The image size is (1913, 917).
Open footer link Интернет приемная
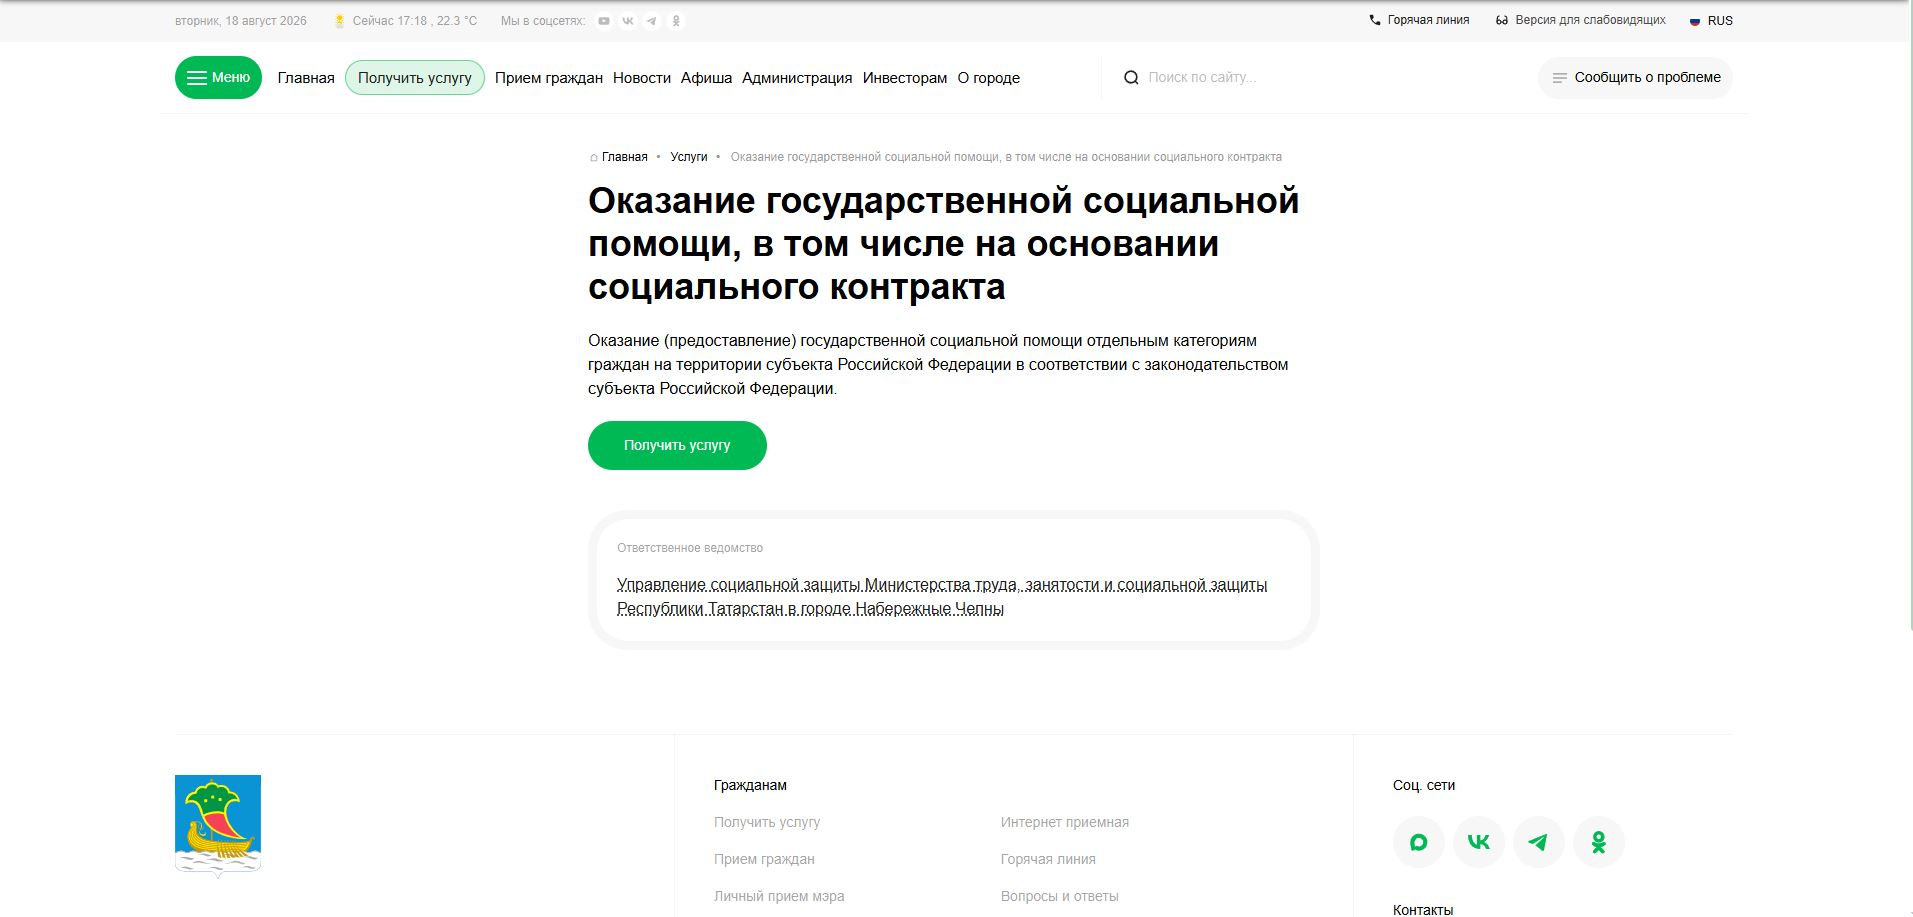pos(1065,822)
